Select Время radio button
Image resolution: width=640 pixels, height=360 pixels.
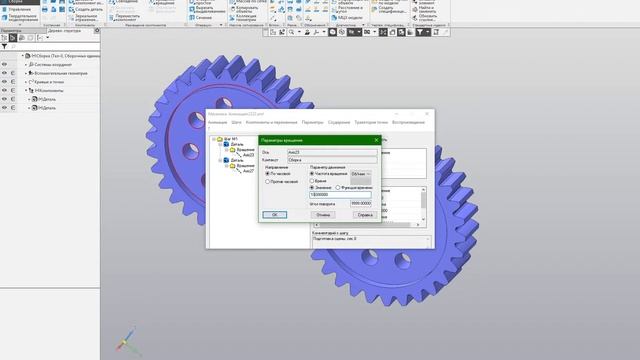tap(312, 180)
